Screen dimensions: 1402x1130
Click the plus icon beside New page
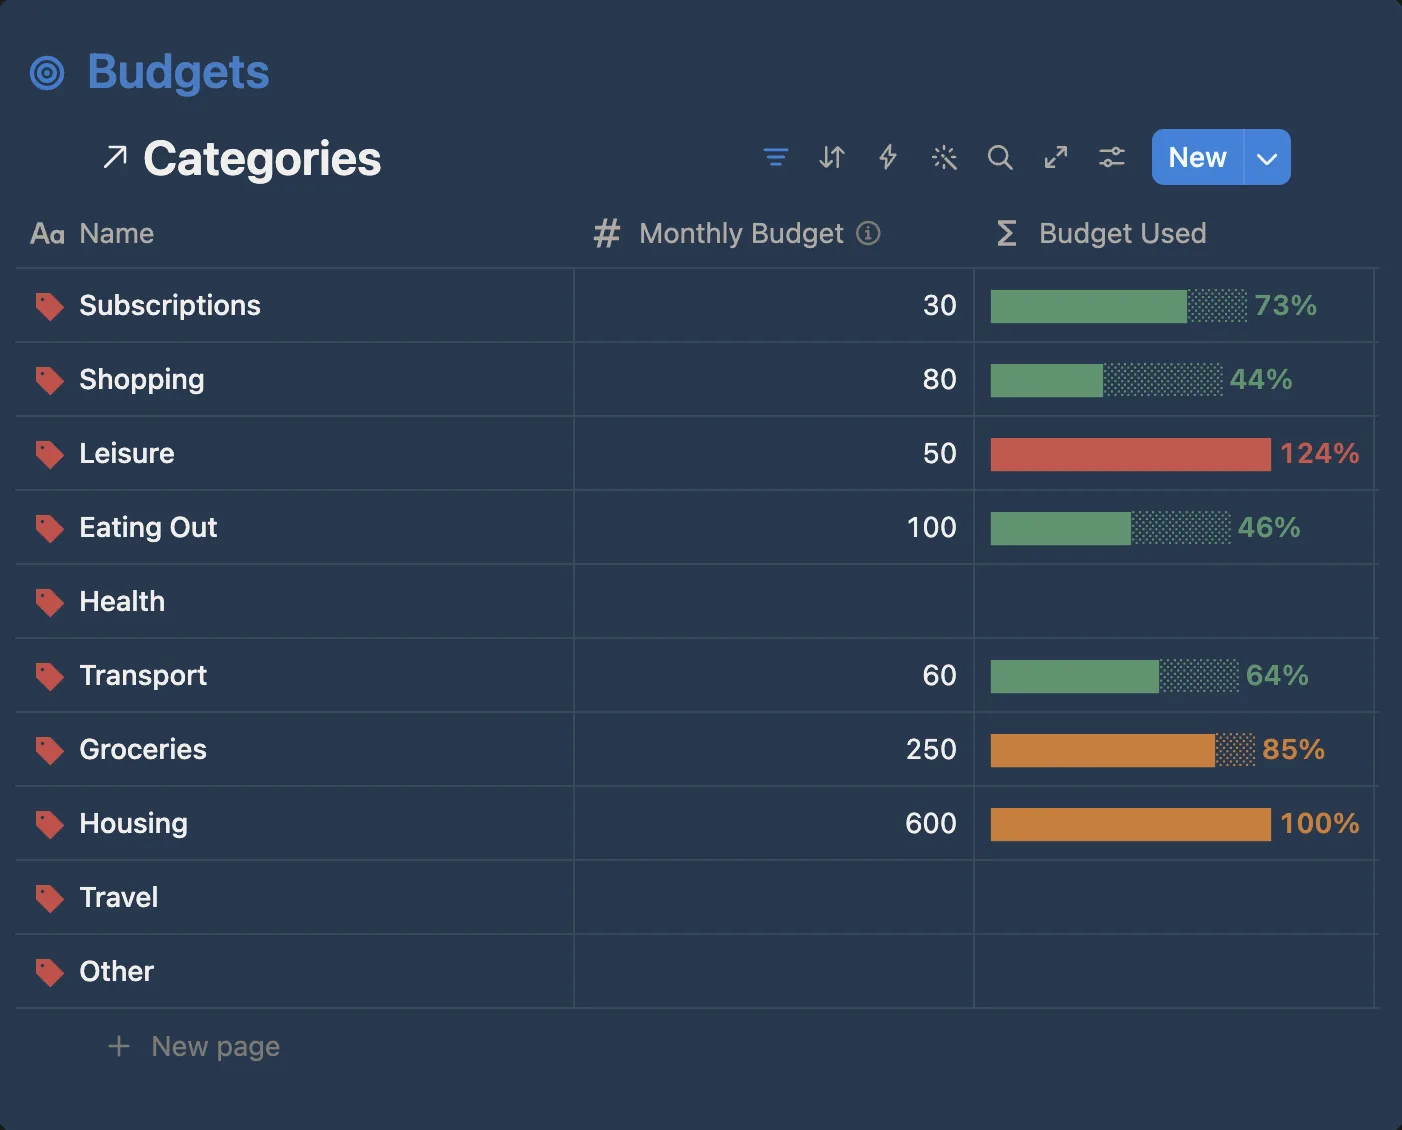pyautogui.click(x=119, y=1046)
